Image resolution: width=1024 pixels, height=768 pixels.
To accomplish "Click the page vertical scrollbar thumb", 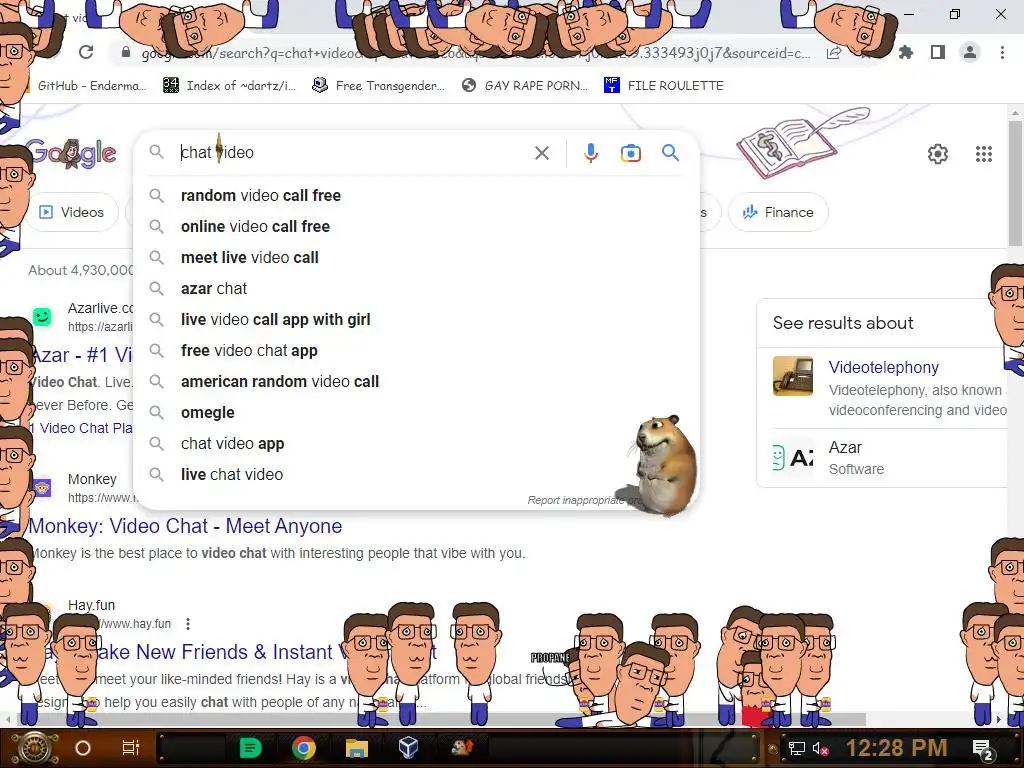I will coord(1016,183).
